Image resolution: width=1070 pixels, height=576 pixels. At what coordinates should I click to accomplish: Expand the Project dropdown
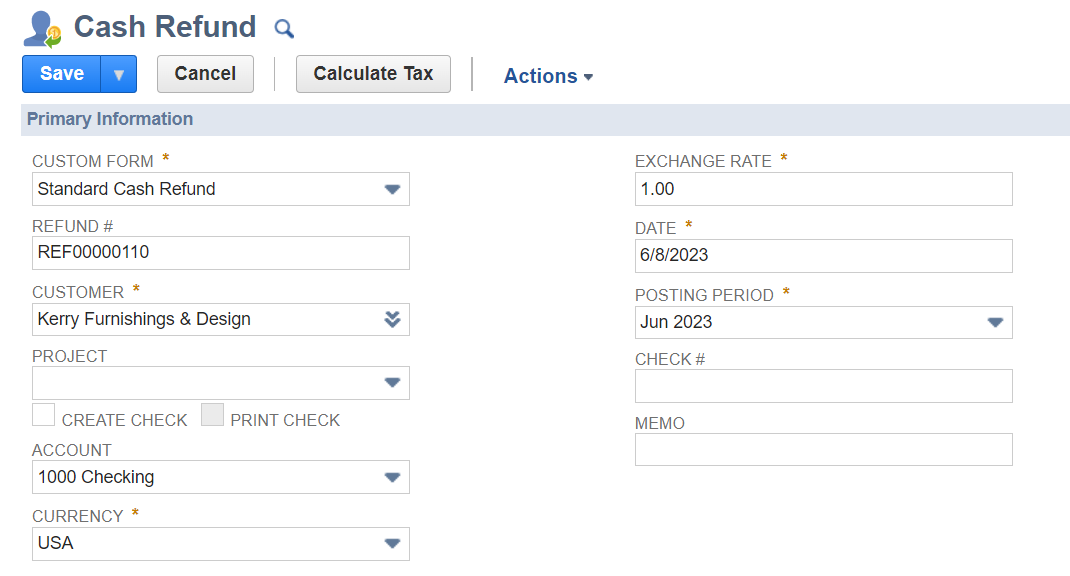pyautogui.click(x=392, y=383)
